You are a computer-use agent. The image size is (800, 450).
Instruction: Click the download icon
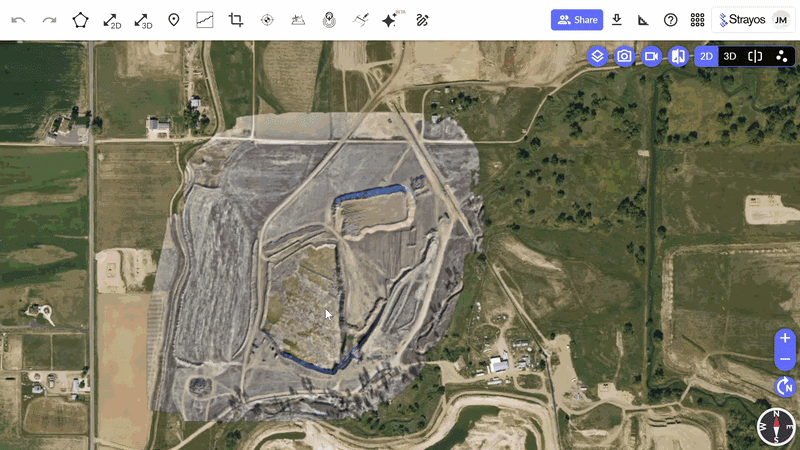pos(617,20)
